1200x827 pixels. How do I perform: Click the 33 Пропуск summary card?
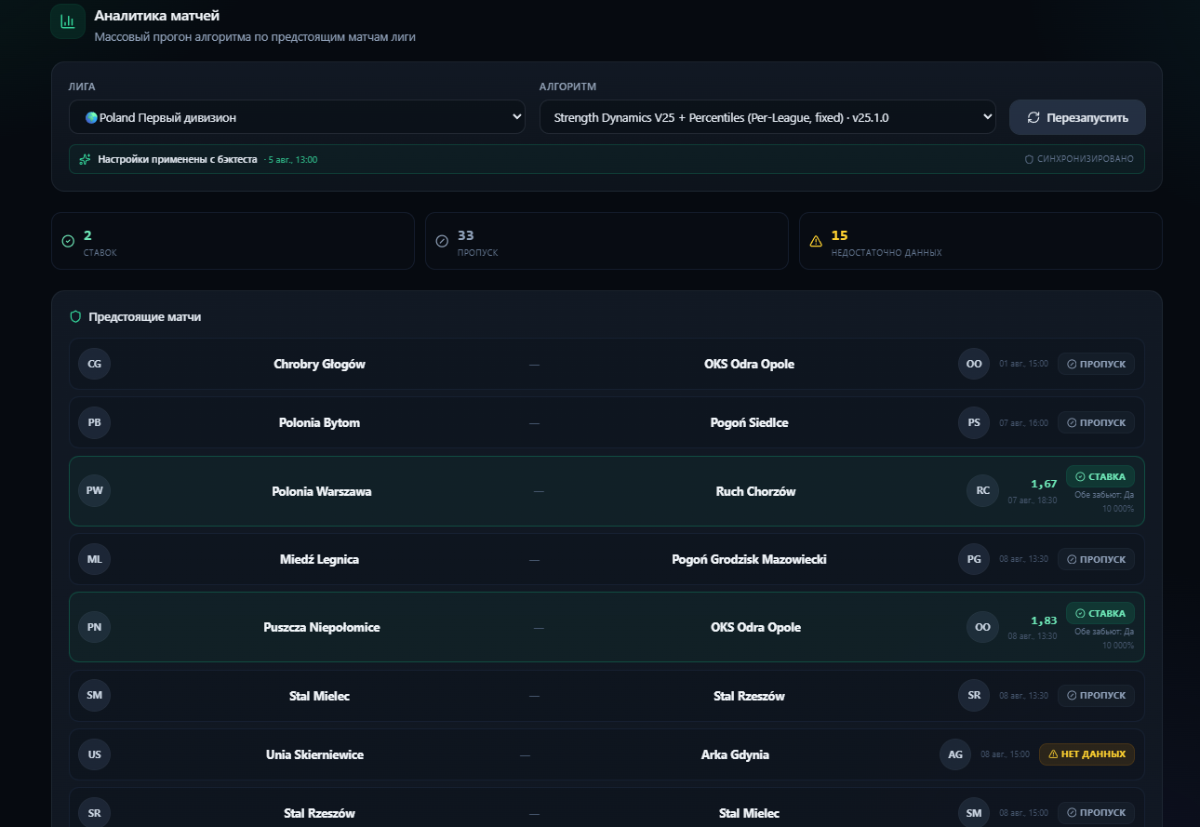pyautogui.click(x=607, y=241)
